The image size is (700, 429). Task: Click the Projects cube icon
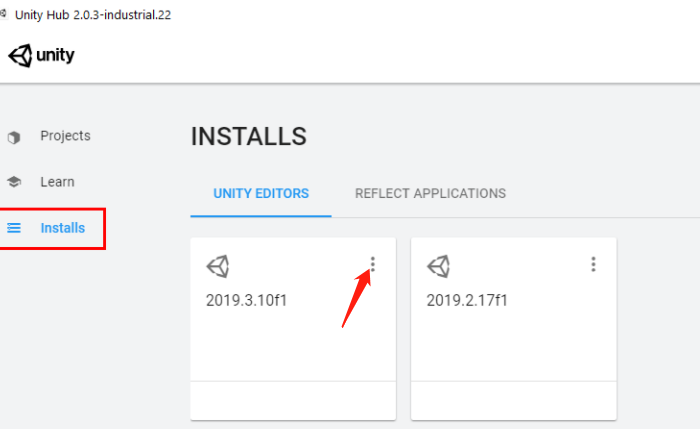14,137
